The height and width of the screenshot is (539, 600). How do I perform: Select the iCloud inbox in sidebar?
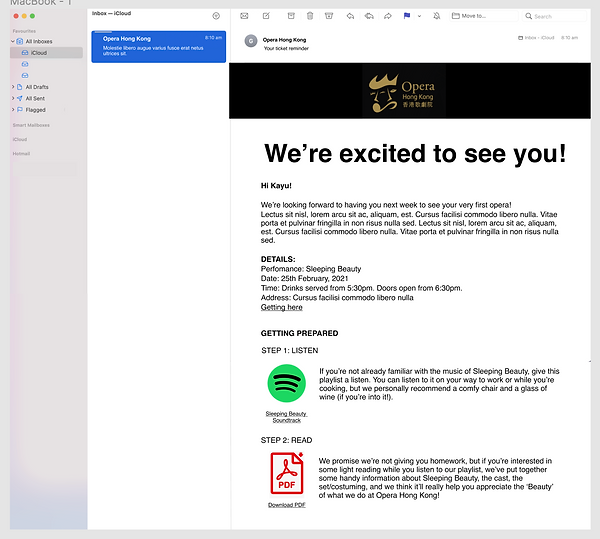(46, 53)
